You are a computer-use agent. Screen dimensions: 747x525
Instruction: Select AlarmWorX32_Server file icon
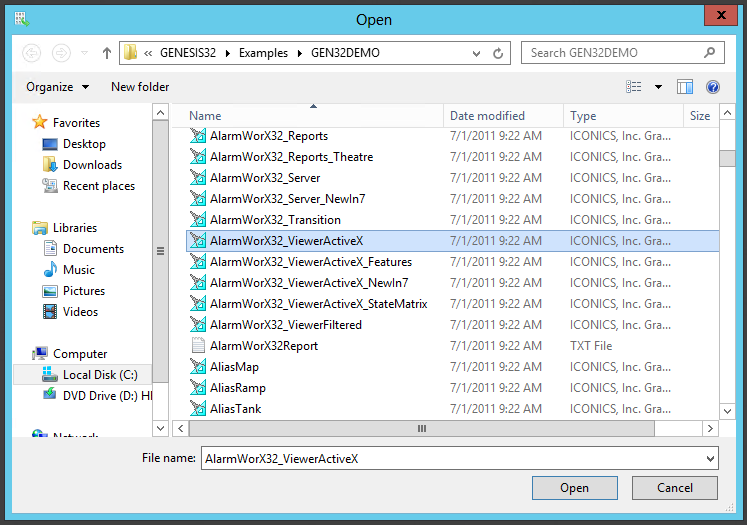tap(198, 178)
